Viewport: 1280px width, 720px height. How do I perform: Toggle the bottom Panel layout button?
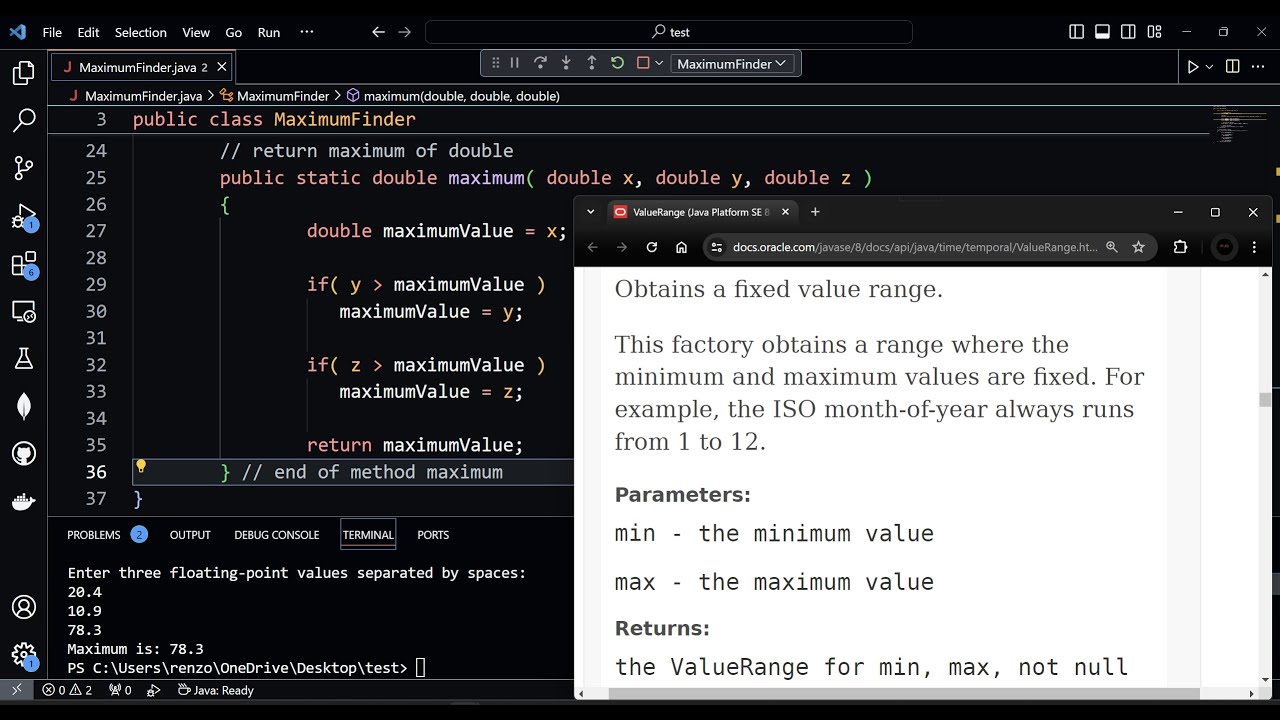[x=1102, y=32]
